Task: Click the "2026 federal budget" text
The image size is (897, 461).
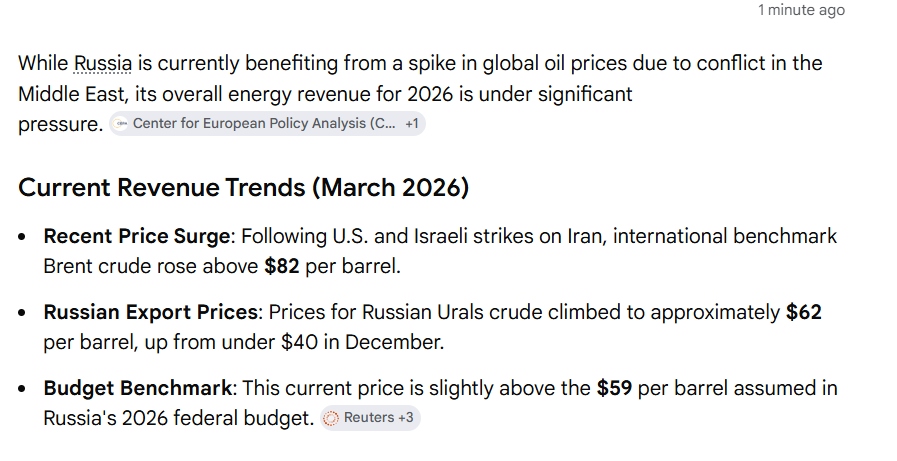Action: [217, 419]
